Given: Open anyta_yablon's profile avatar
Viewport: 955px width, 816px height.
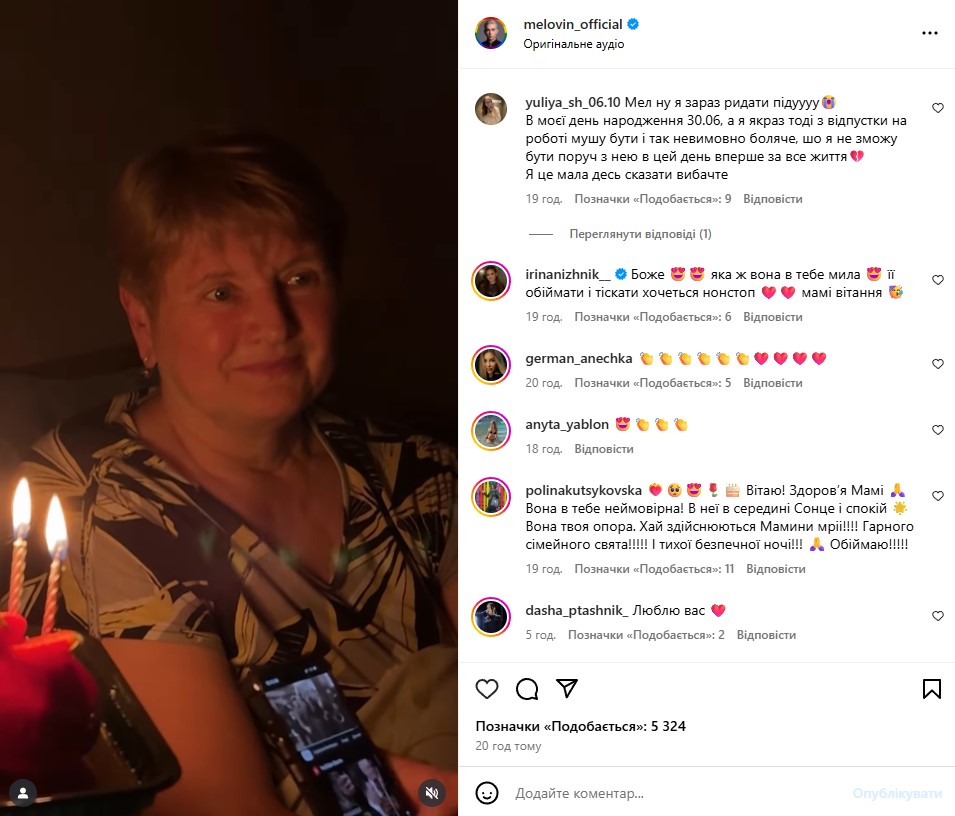Looking at the screenshot, I should pos(491,431).
